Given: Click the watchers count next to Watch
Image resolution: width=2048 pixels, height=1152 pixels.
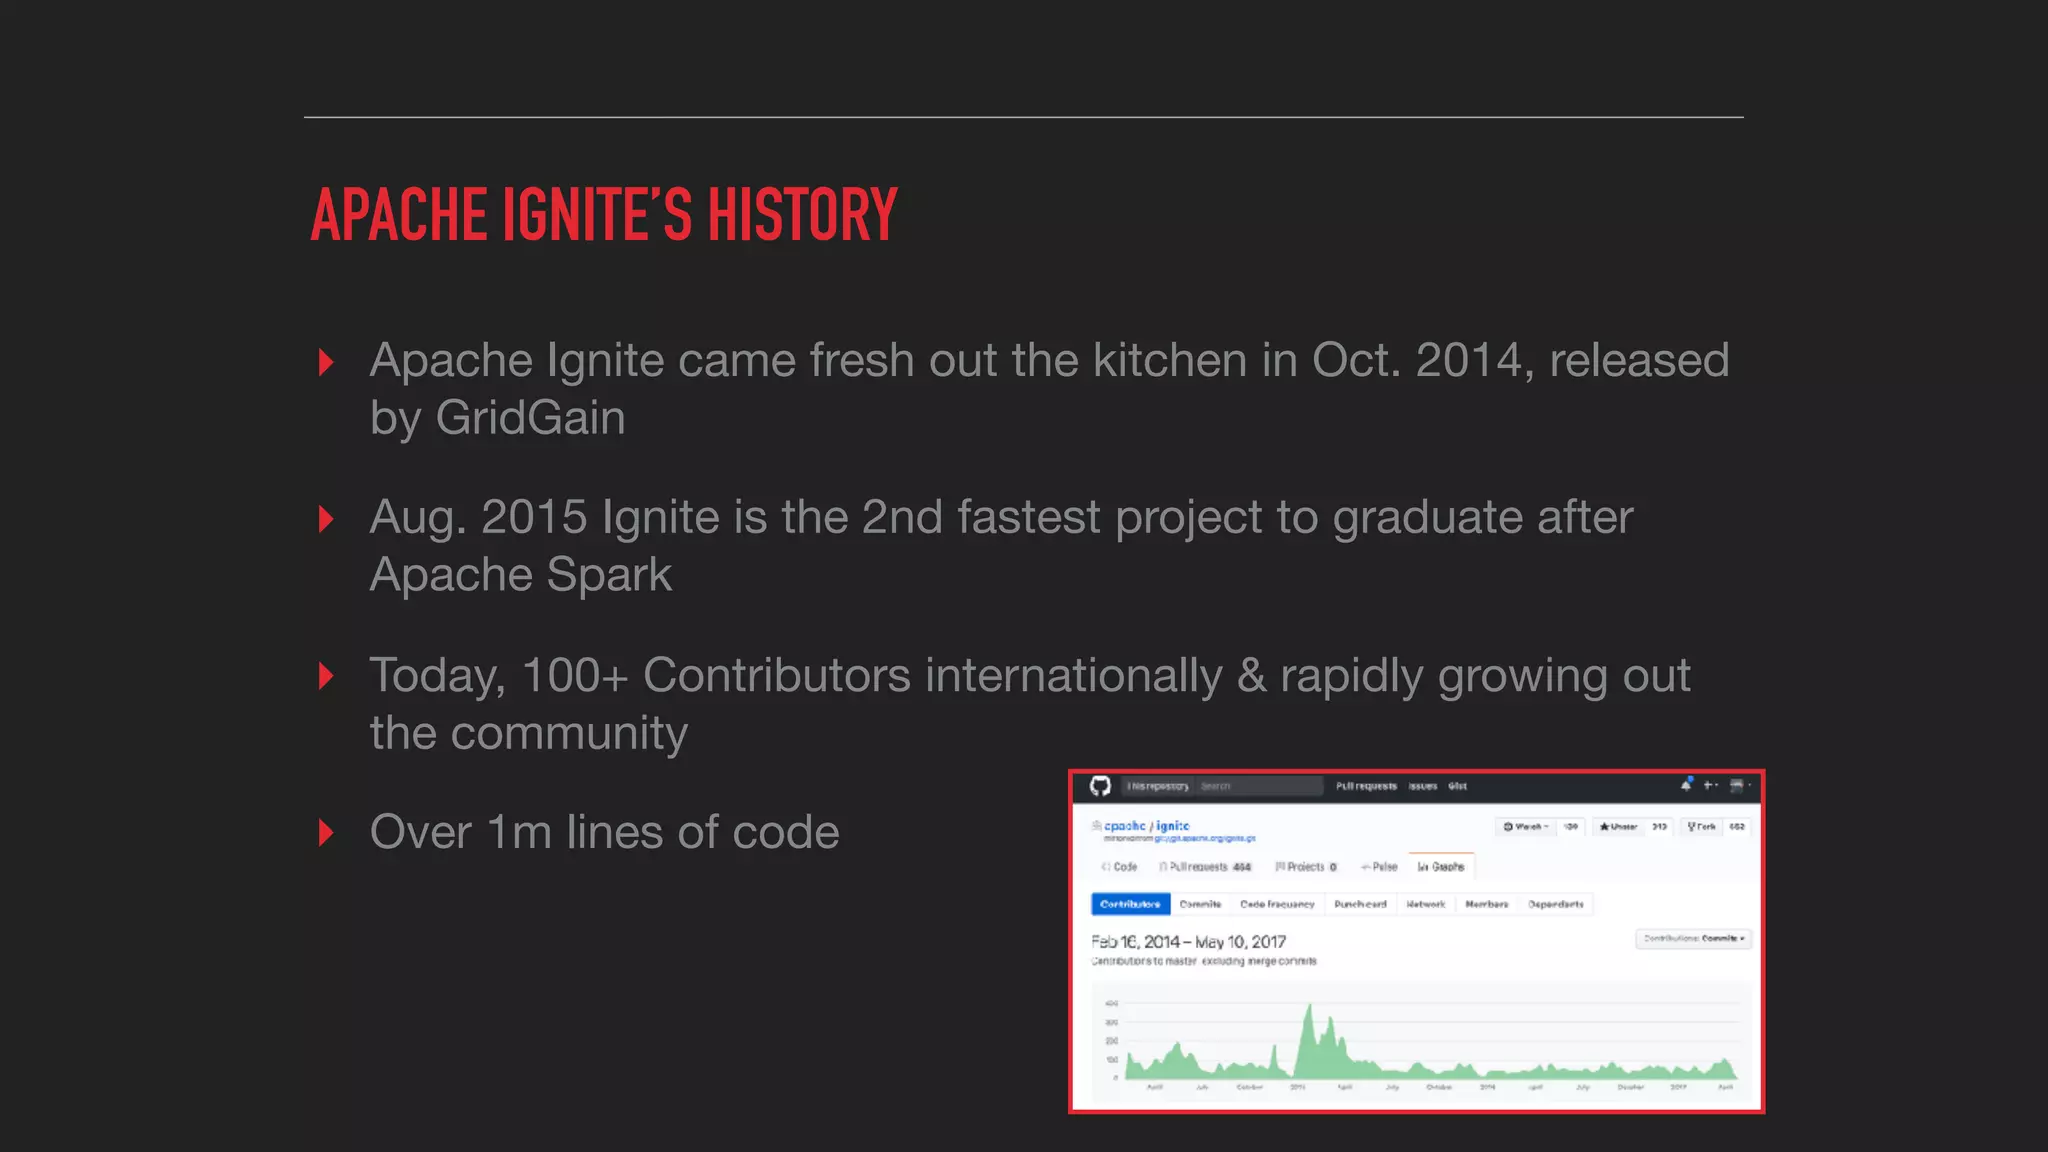Looking at the screenshot, I should 1571,827.
